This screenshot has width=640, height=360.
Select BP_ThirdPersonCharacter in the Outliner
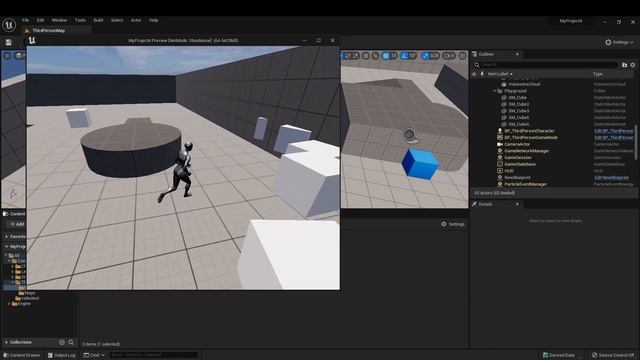click(529, 131)
